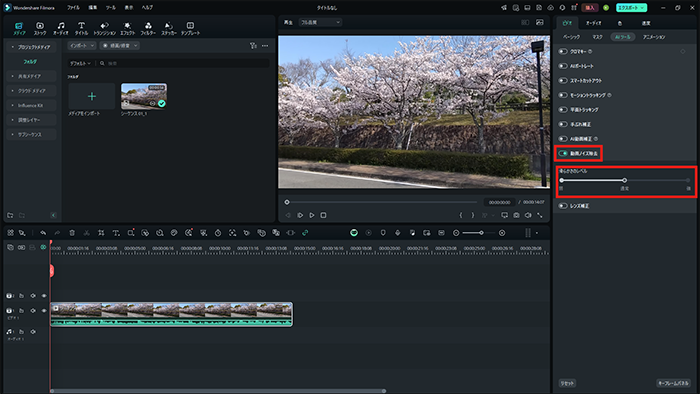Open the ヘルプ (Help) menu
The image size is (700, 394).
point(147,8)
